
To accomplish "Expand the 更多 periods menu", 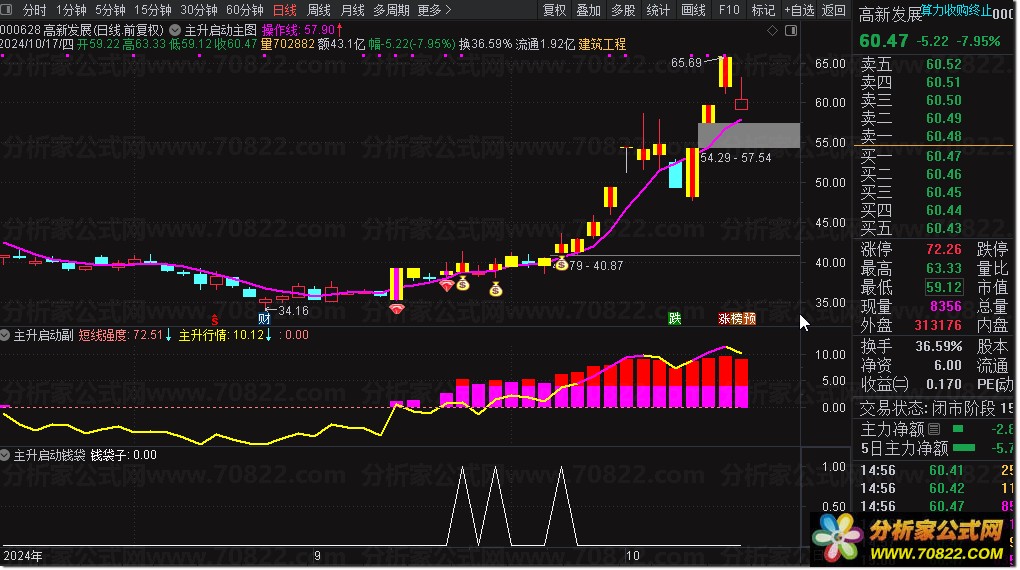I will pos(434,10).
